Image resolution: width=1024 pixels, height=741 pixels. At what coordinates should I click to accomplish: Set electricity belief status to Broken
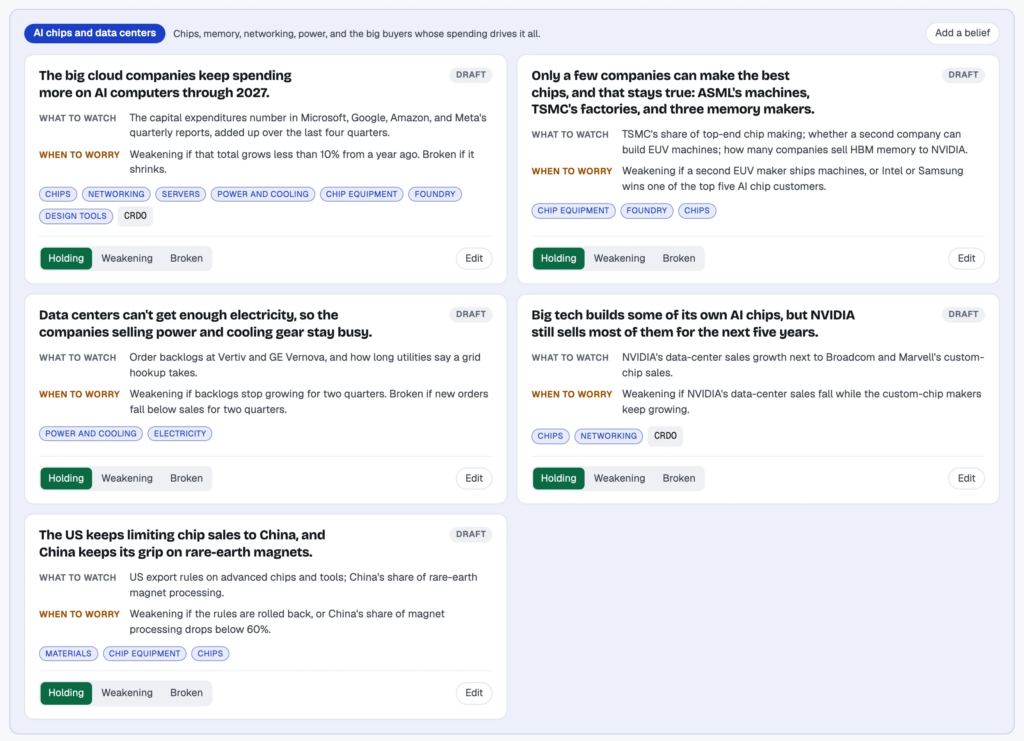pyautogui.click(x=186, y=479)
